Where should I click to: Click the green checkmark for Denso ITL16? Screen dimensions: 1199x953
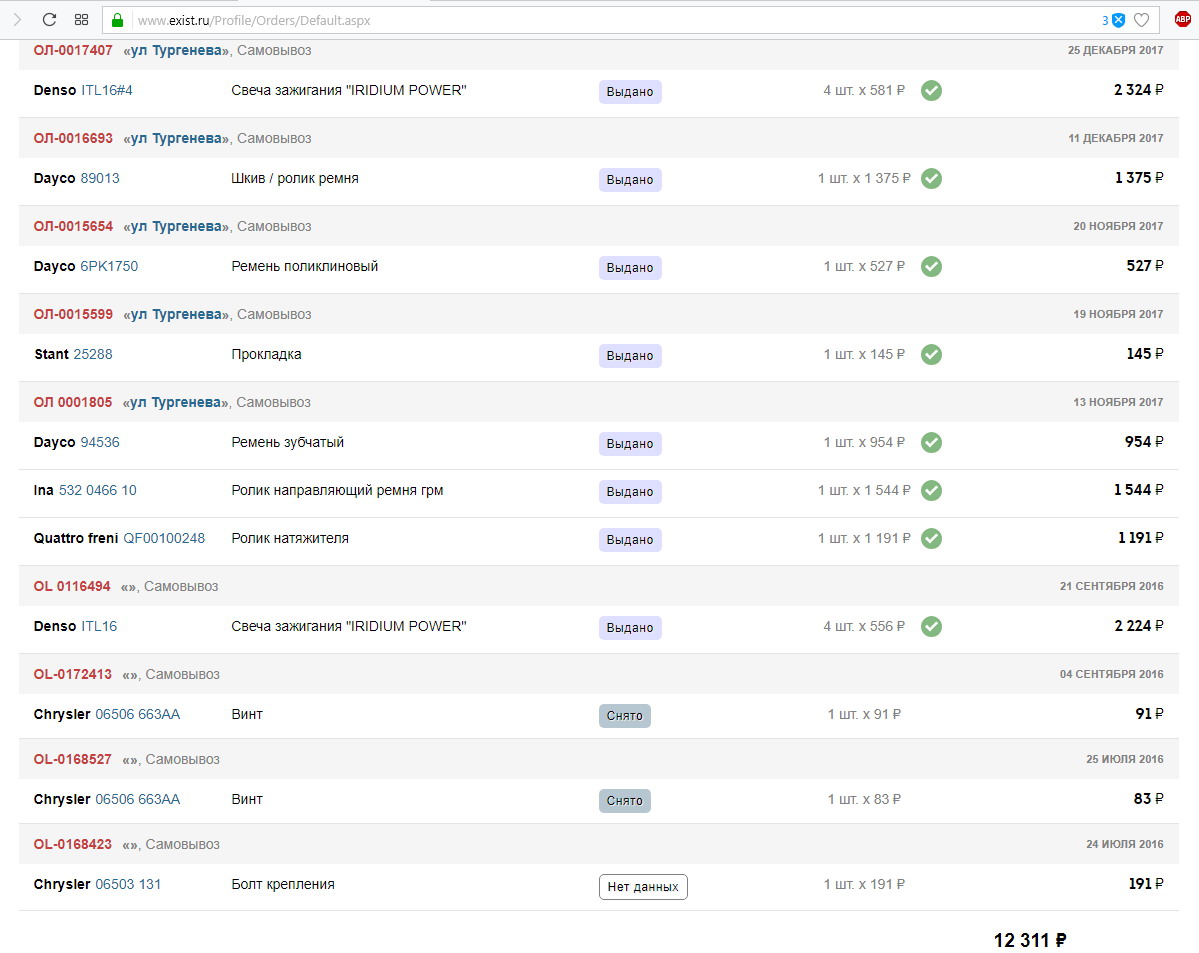point(931,626)
